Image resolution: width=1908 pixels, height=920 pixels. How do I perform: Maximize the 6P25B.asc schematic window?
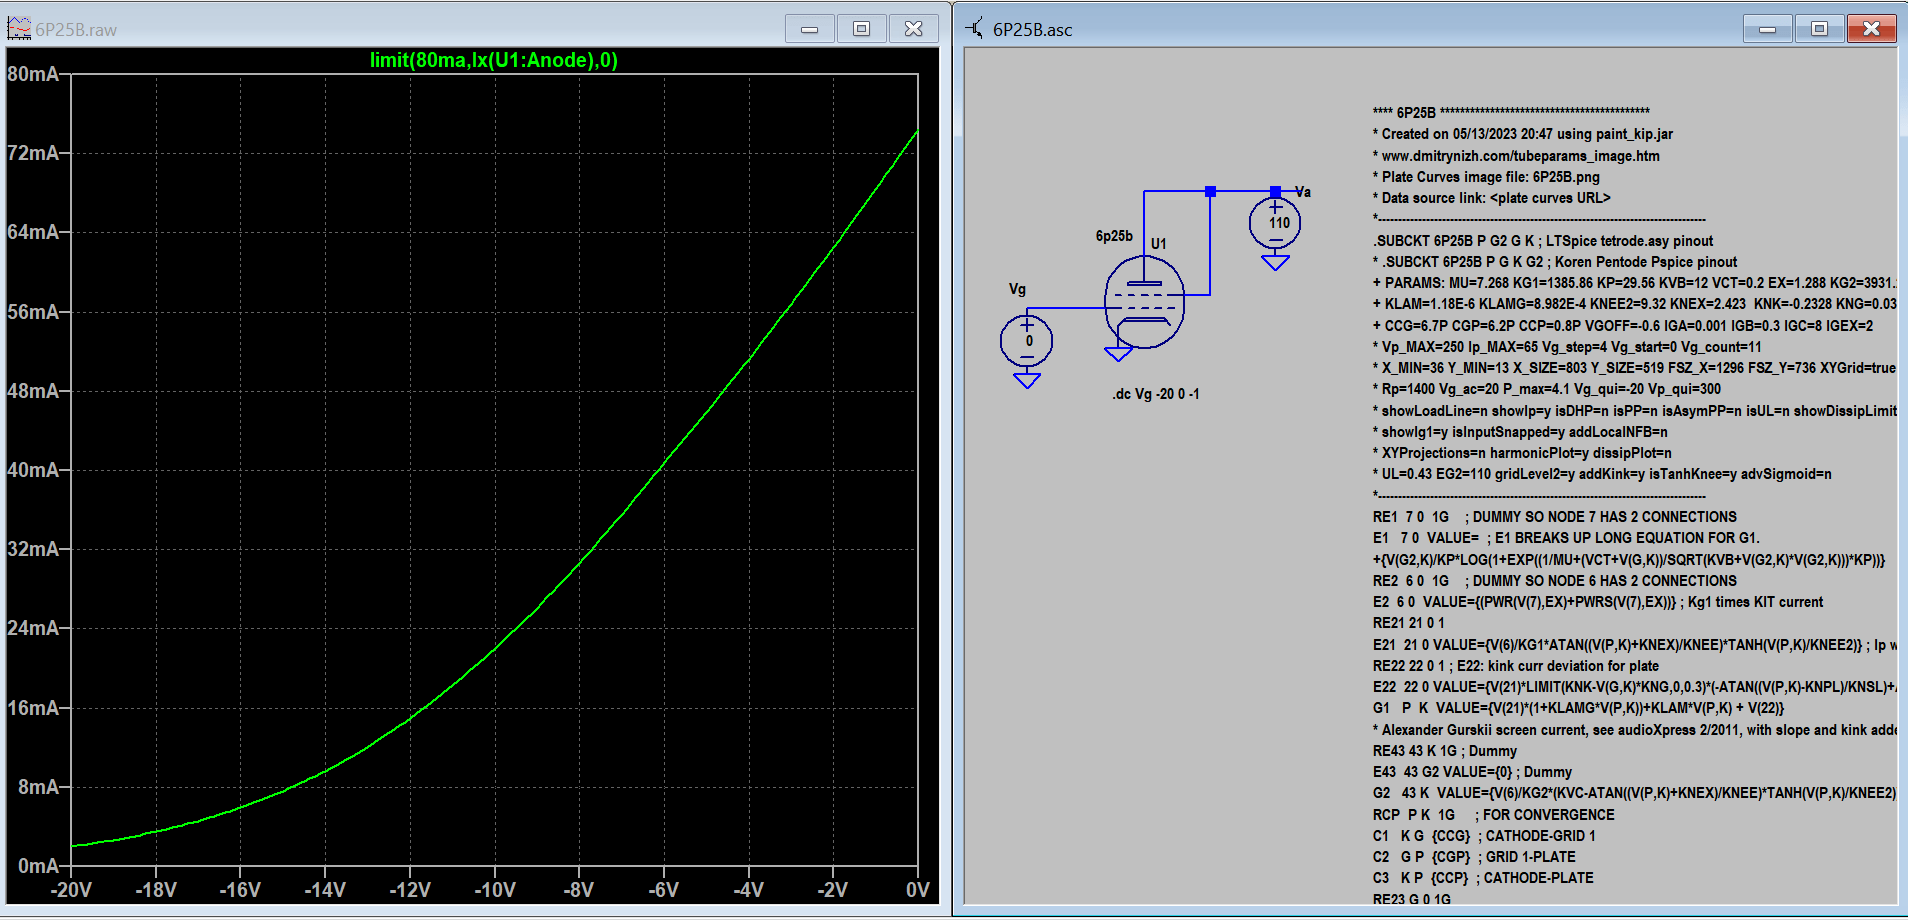[1820, 29]
